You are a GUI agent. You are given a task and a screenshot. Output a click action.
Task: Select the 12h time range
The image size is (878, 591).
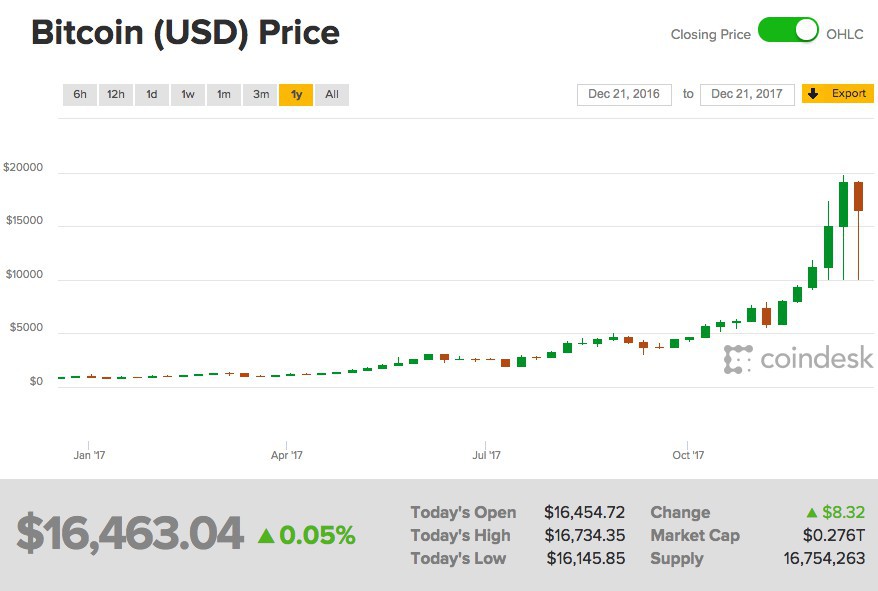coord(115,94)
